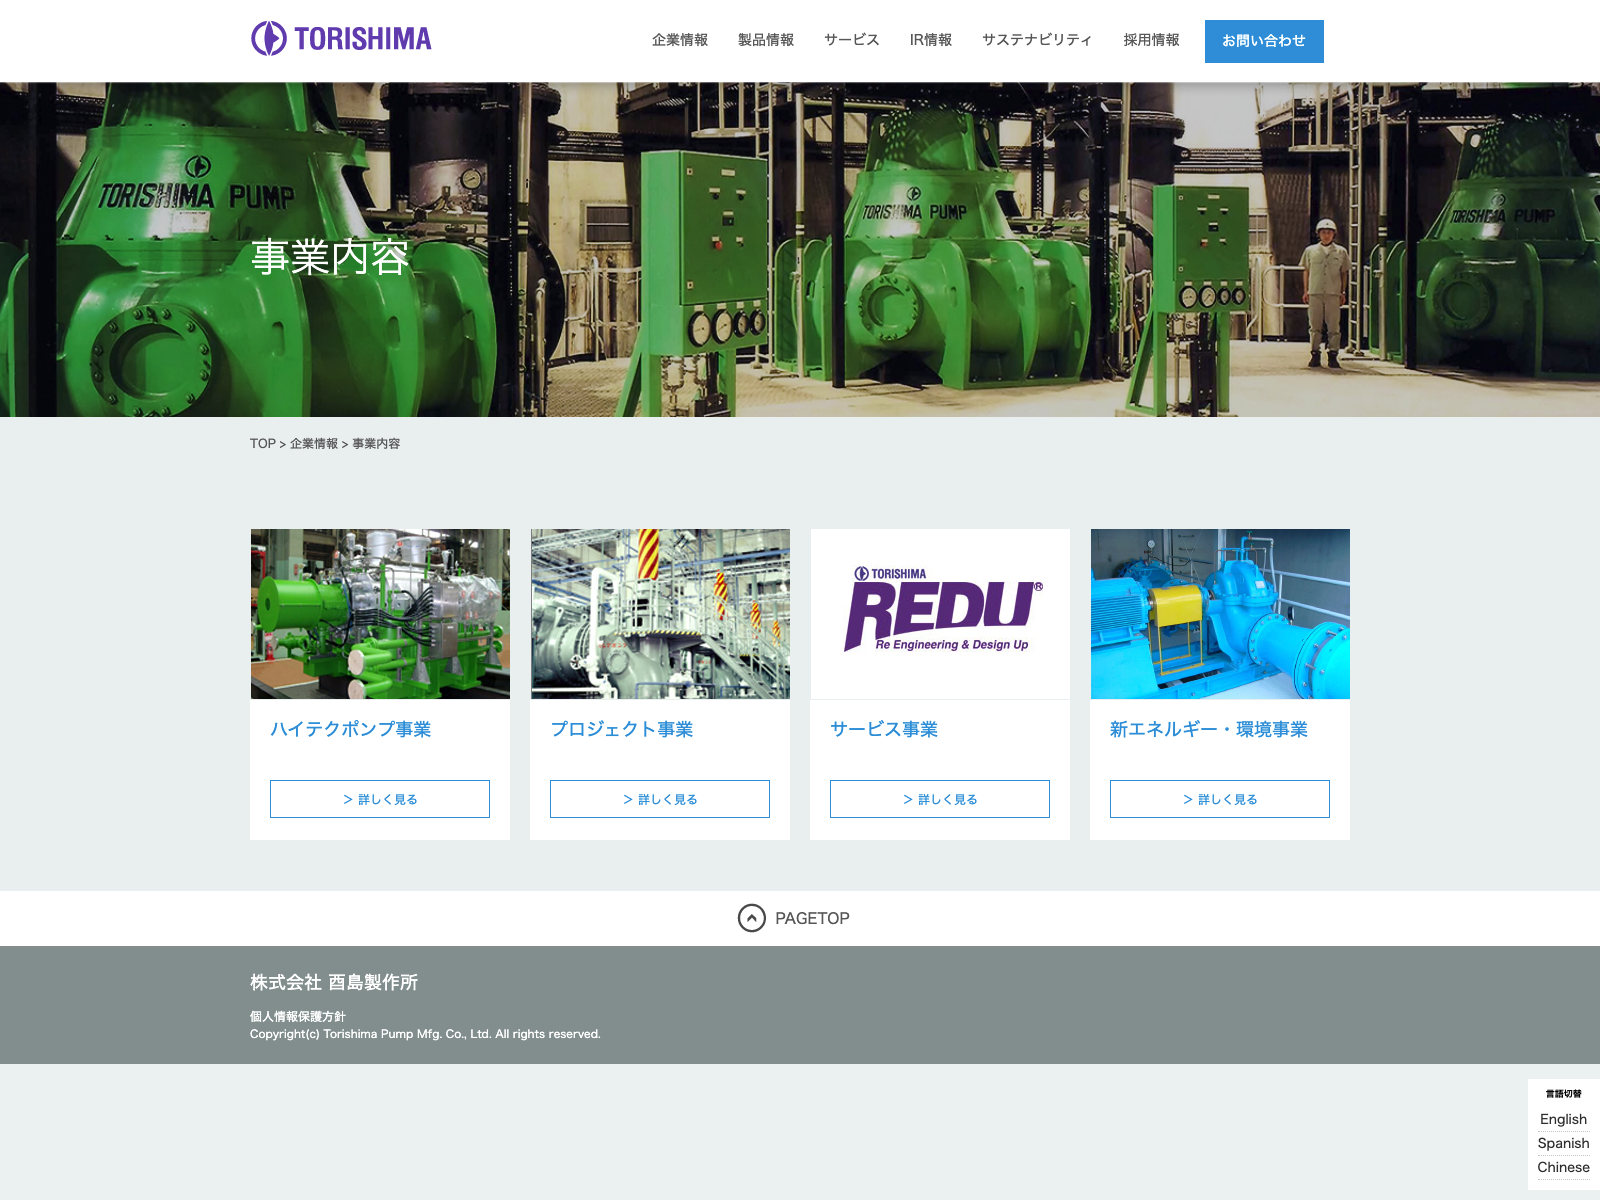
Task: Click 詳しく見る under 新エネルギー・環境事業
Action: pyautogui.click(x=1220, y=799)
